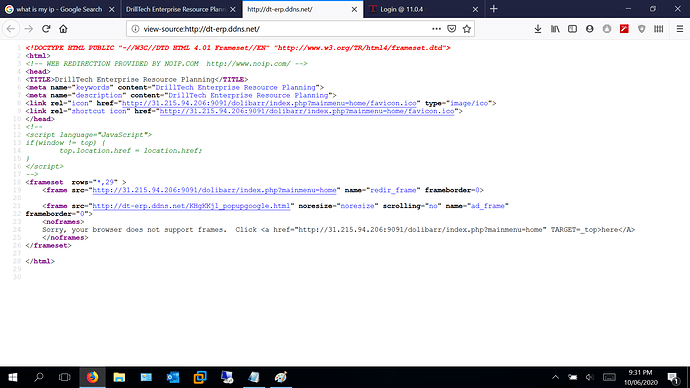Open Outlook from the taskbar
The width and height of the screenshot is (690, 388).
point(173,377)
